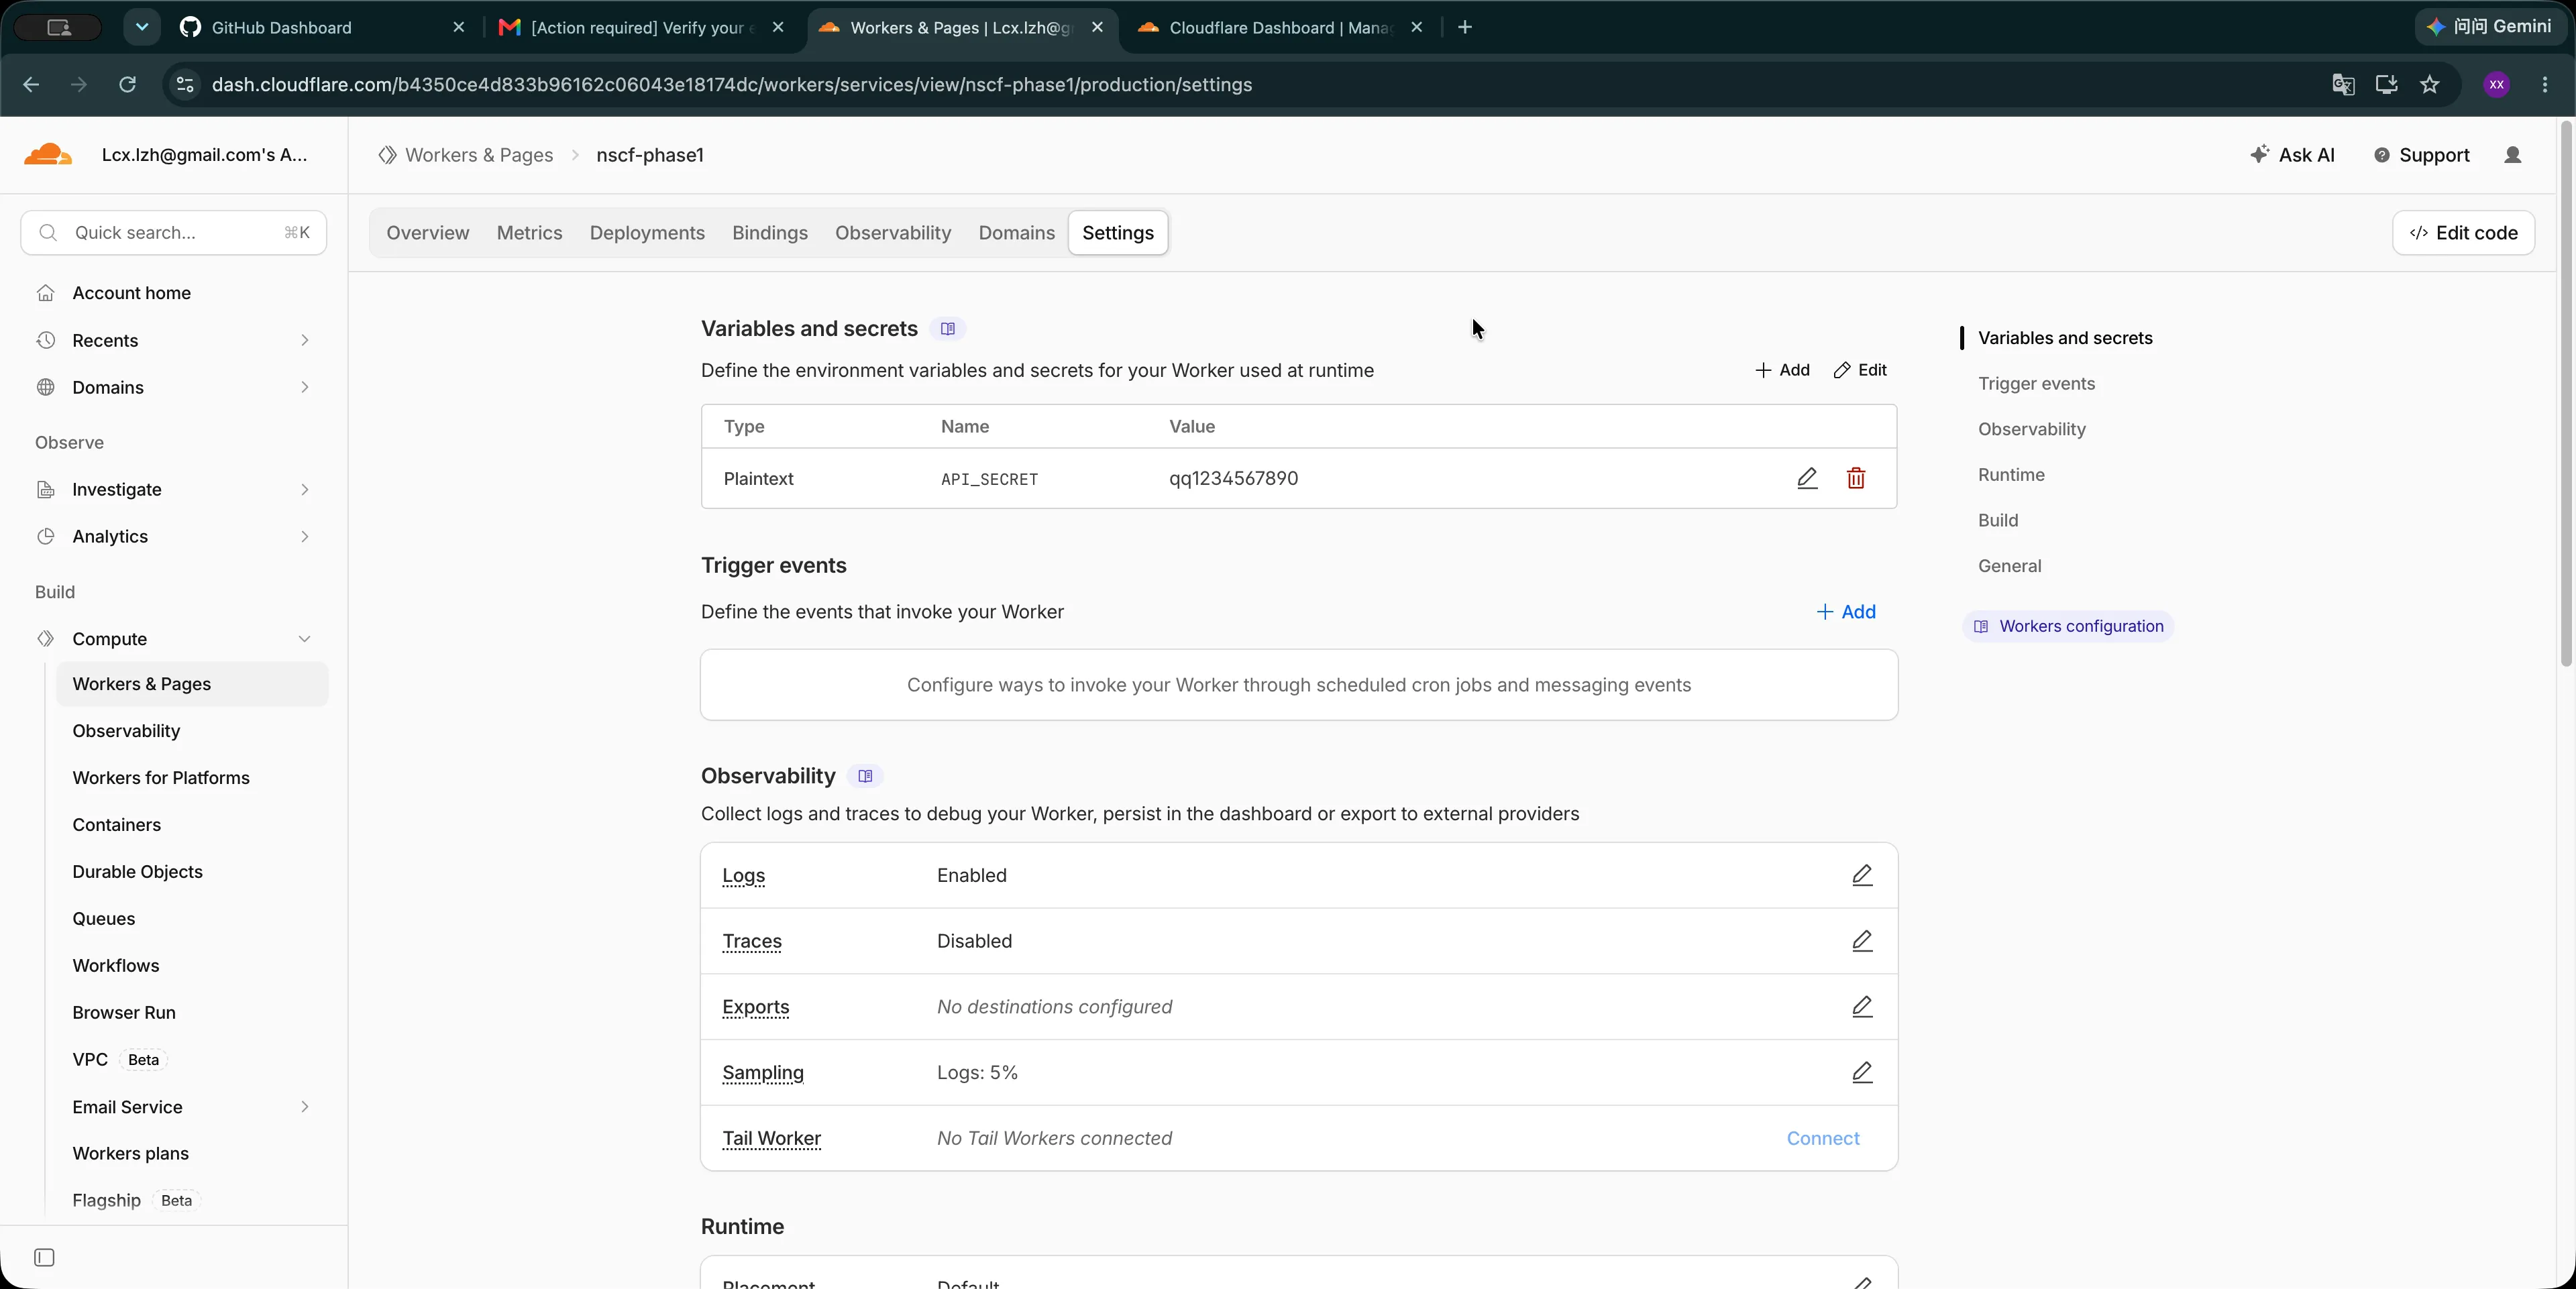
Task: Click the browser address bar URL
Action: click(x=732, y=84)
